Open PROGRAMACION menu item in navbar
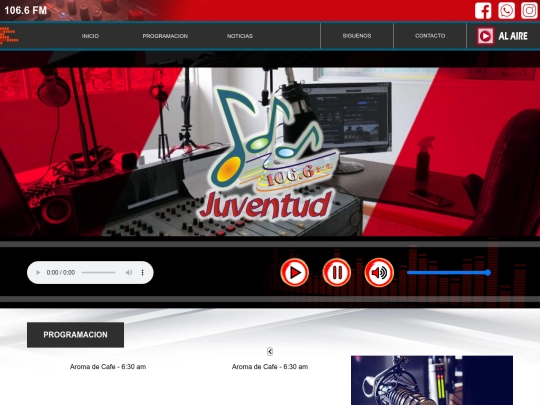This screenshot has width=540, height=405. point(165,36)
